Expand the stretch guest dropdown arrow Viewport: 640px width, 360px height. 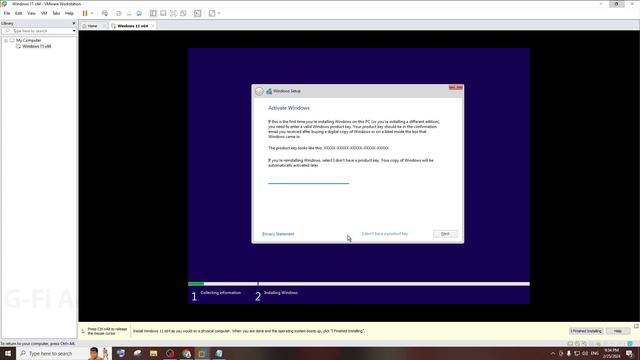tap(219, 13)
